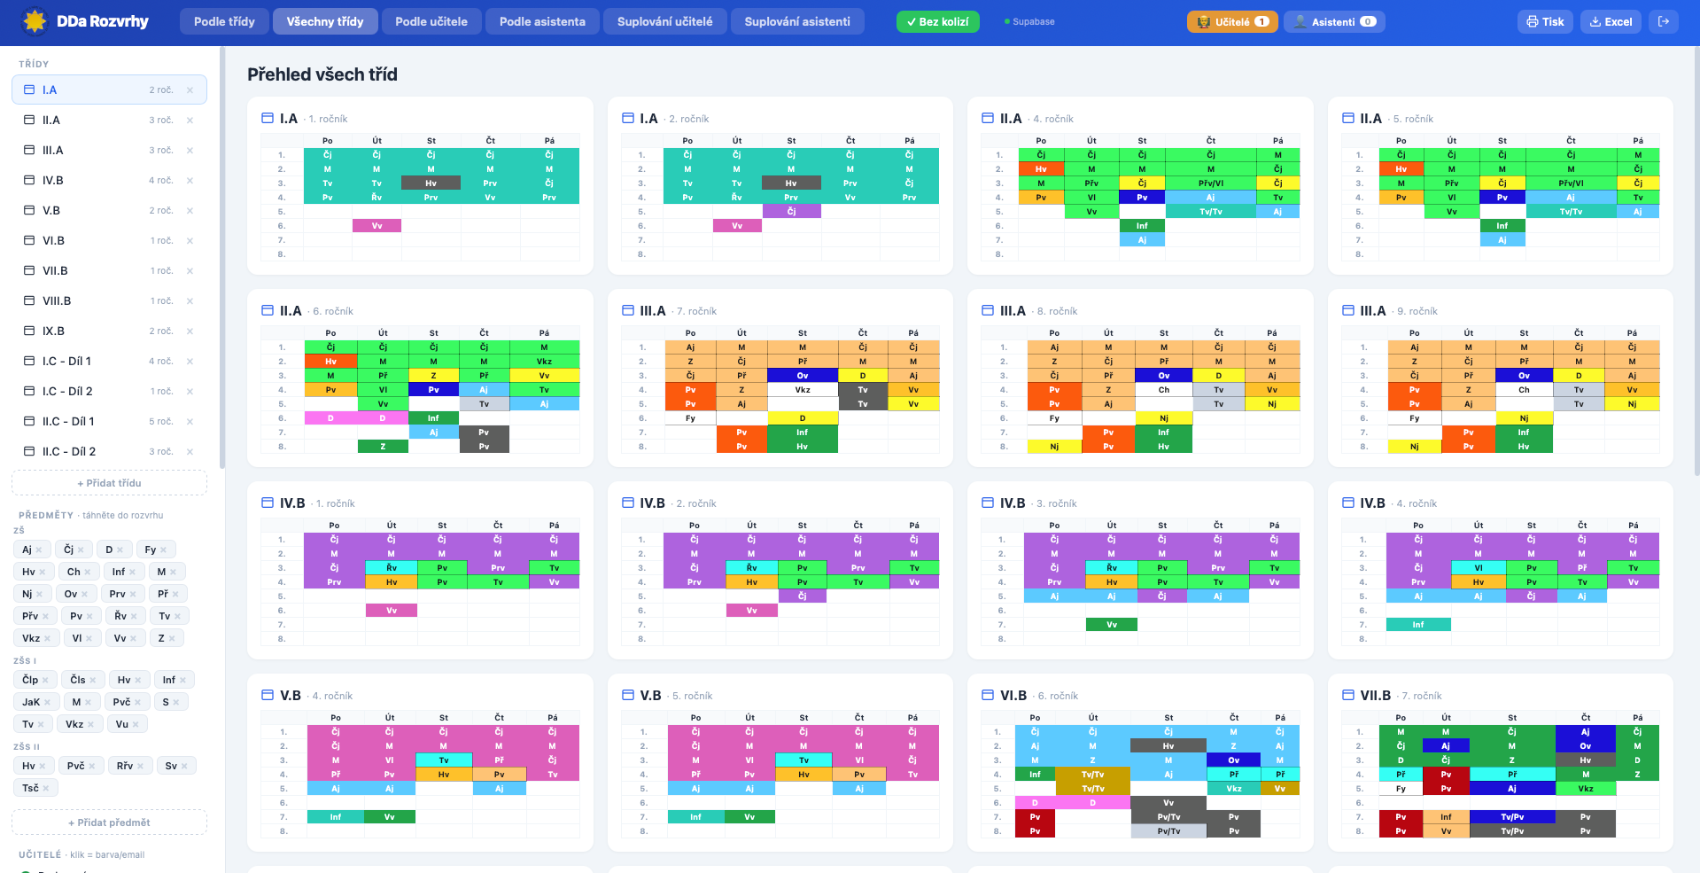Remove class I.A with its x icon

point(190,90)
